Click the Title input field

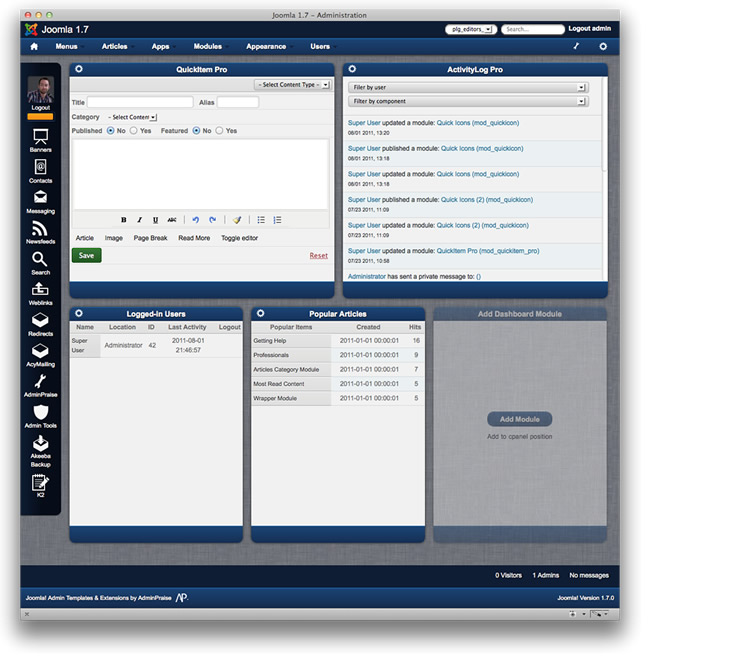(140, 102)
